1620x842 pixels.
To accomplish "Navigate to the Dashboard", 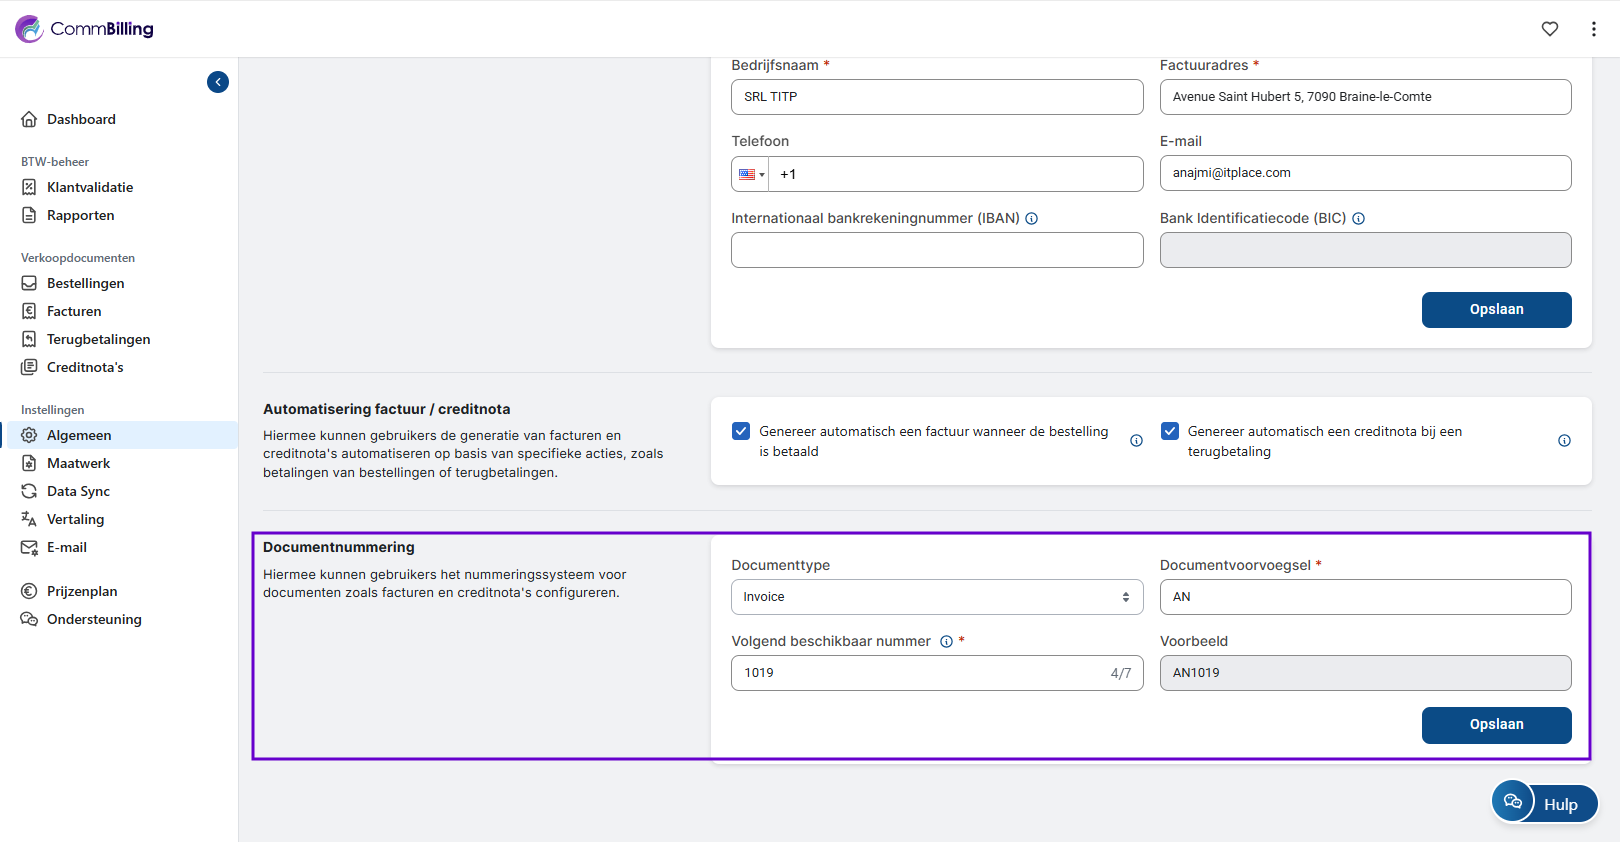I will pyautogui.click(x=81, y=119).
